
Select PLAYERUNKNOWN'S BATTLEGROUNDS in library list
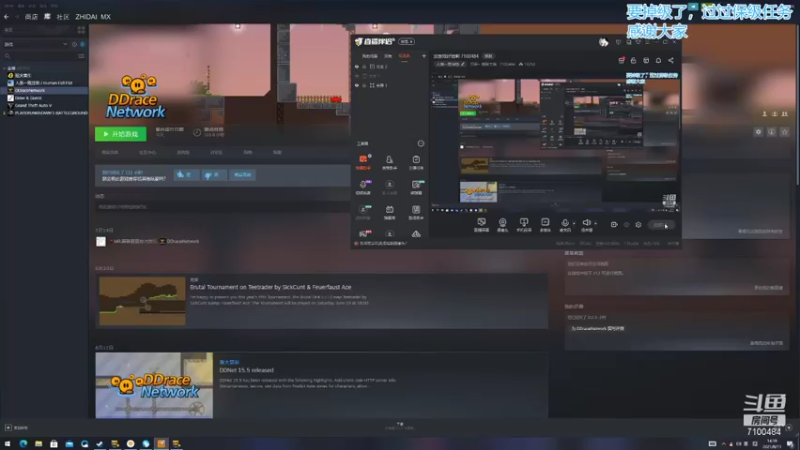48,113
